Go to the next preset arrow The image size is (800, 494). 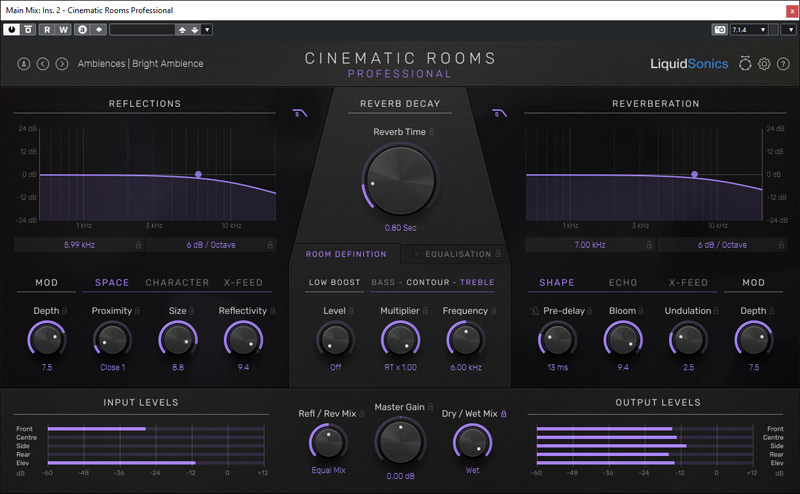coord(61,64)
